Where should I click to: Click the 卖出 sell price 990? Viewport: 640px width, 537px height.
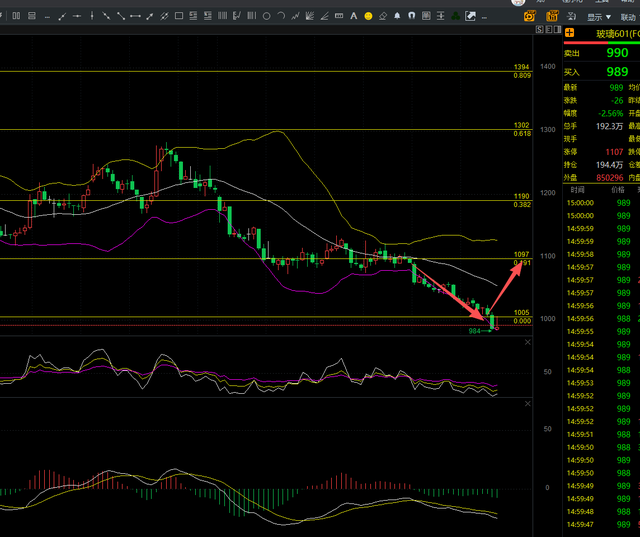[617, 52]
